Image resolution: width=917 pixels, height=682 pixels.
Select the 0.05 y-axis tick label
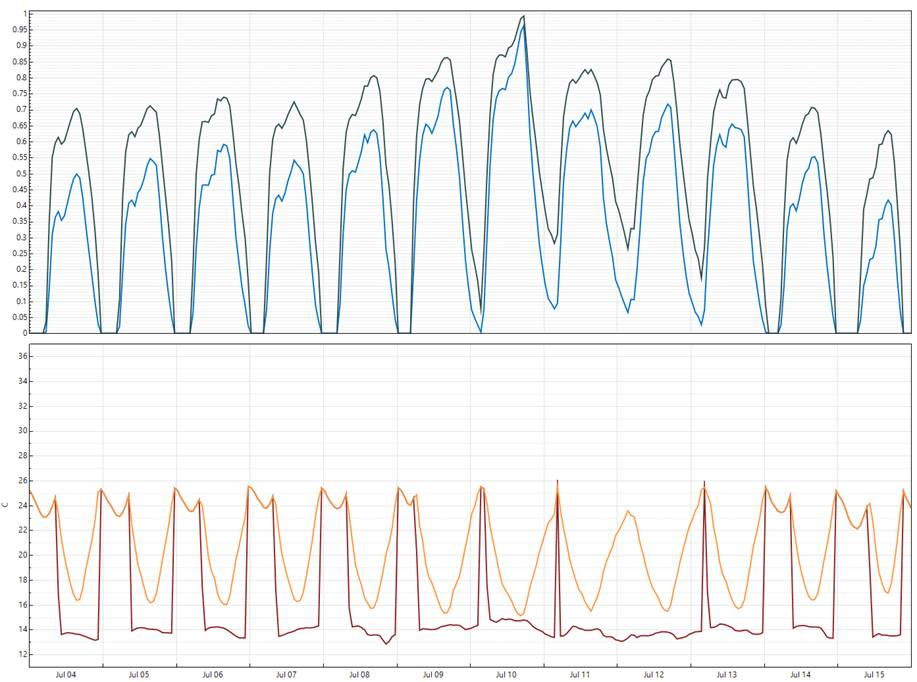click(x=20, y=317)
